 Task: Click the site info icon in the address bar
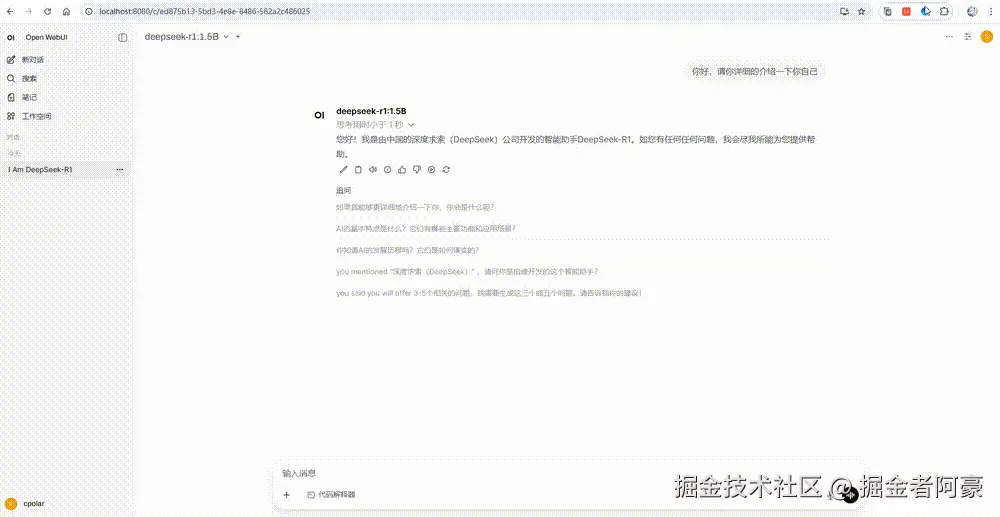pyautogui.click(x=89, y=11)
